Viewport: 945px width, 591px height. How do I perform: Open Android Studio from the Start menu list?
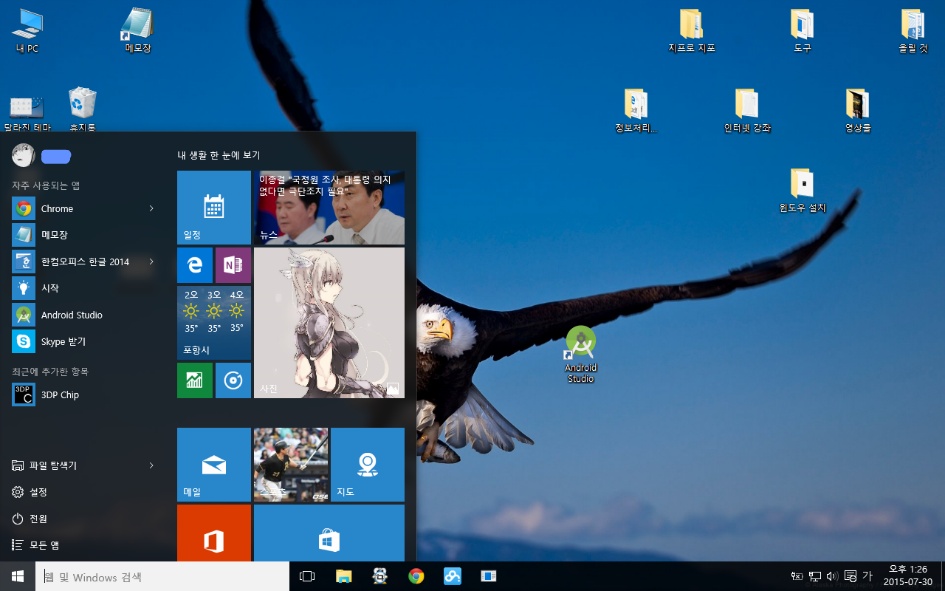(71, 315)
